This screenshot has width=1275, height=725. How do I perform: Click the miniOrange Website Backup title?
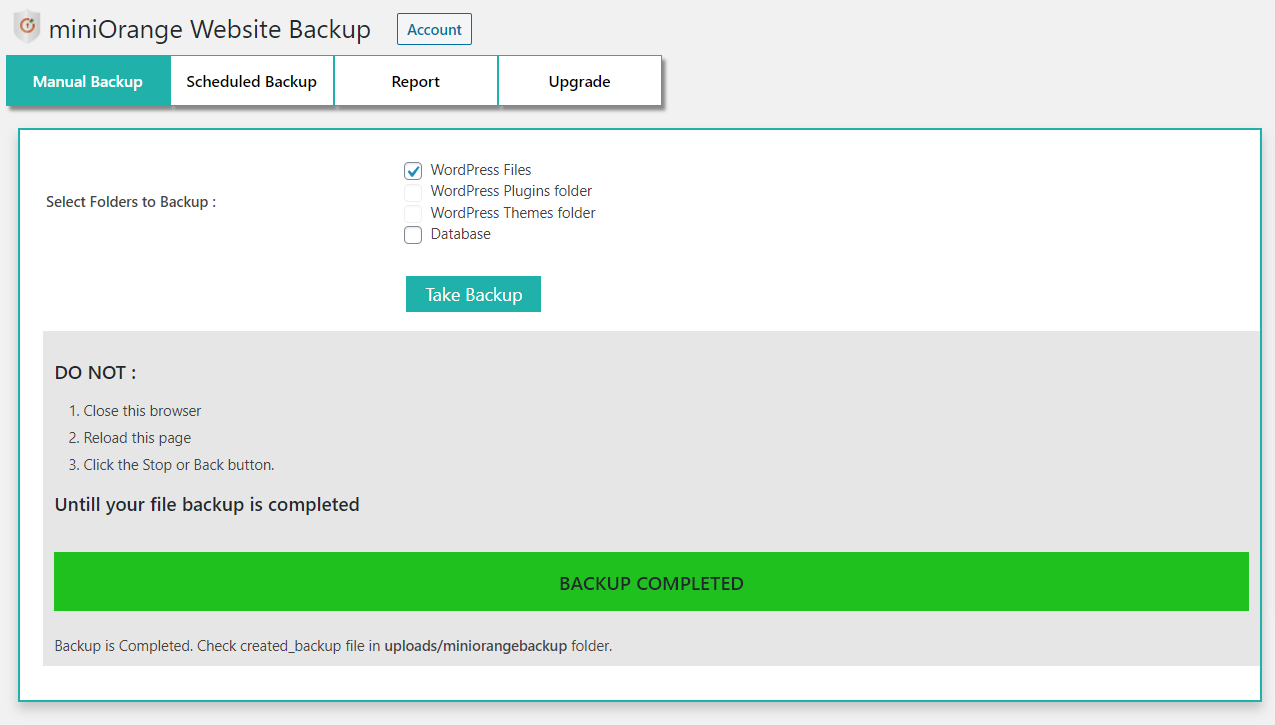[210, 29]
